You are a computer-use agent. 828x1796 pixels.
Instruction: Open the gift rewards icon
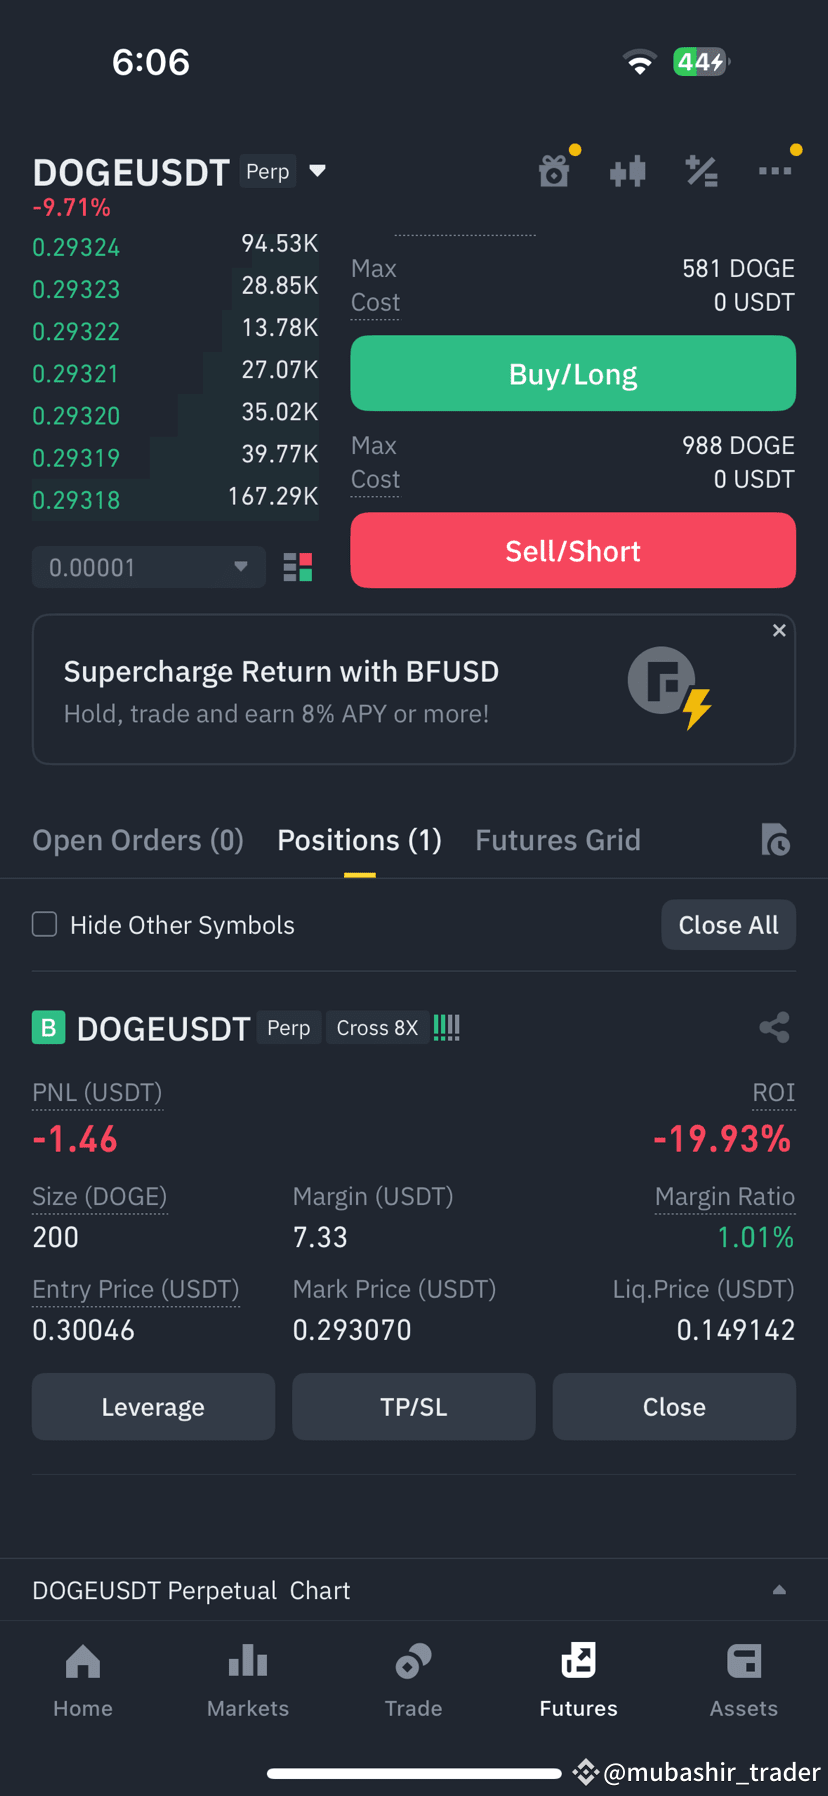[554, 171]
